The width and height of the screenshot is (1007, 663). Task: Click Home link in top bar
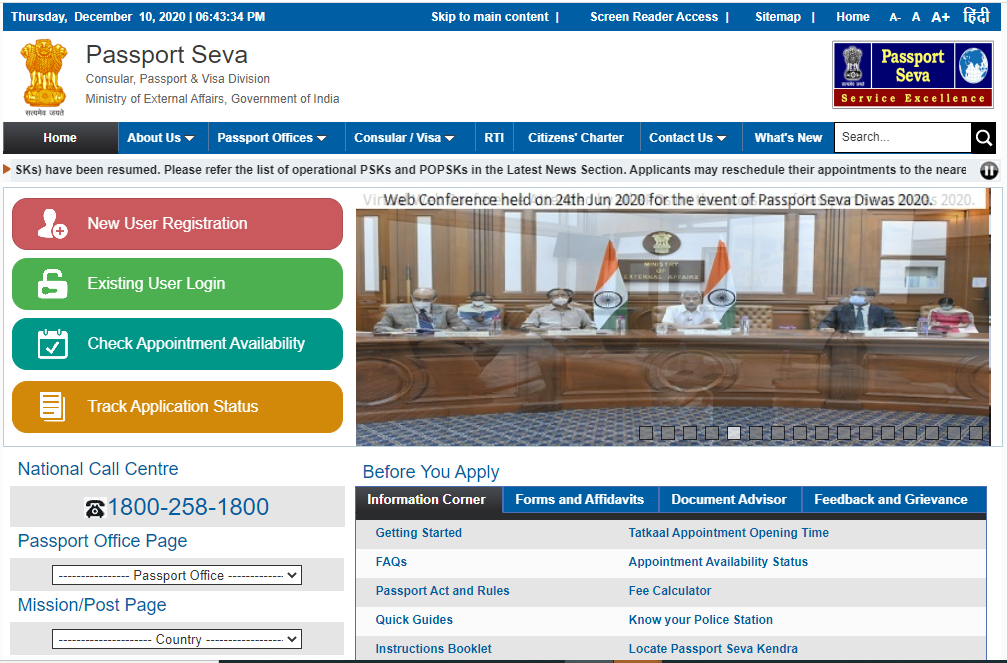point(853,17)
